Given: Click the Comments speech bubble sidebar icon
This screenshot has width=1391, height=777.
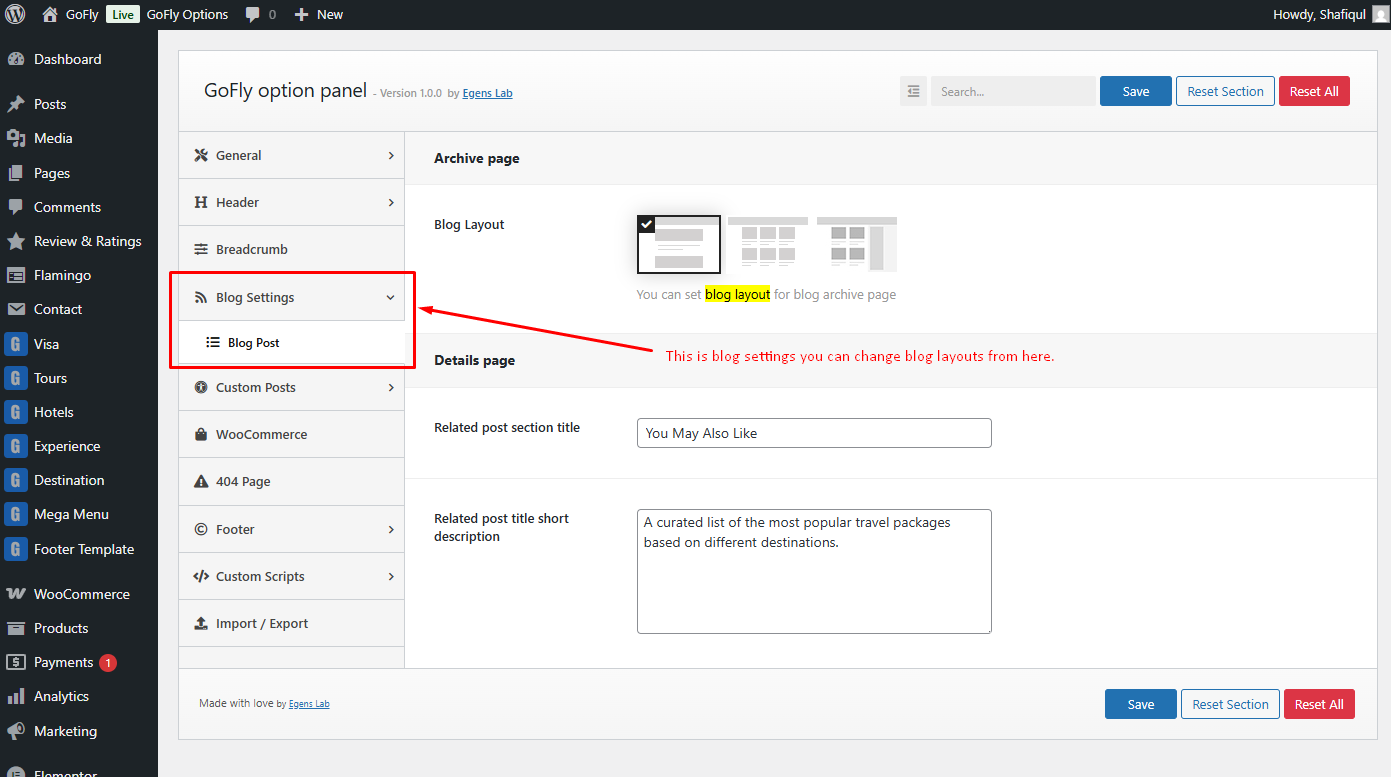Looking at the screenshot, I should (x=16, y=207).
